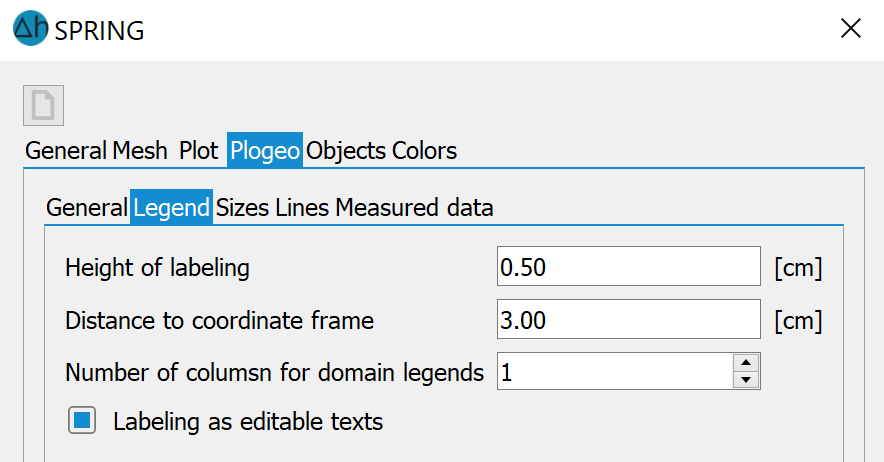The height and width of the screenshot is (462, 884).
Task: Focus the Distance to coordinate frame field
Action: tap(629, 319)
